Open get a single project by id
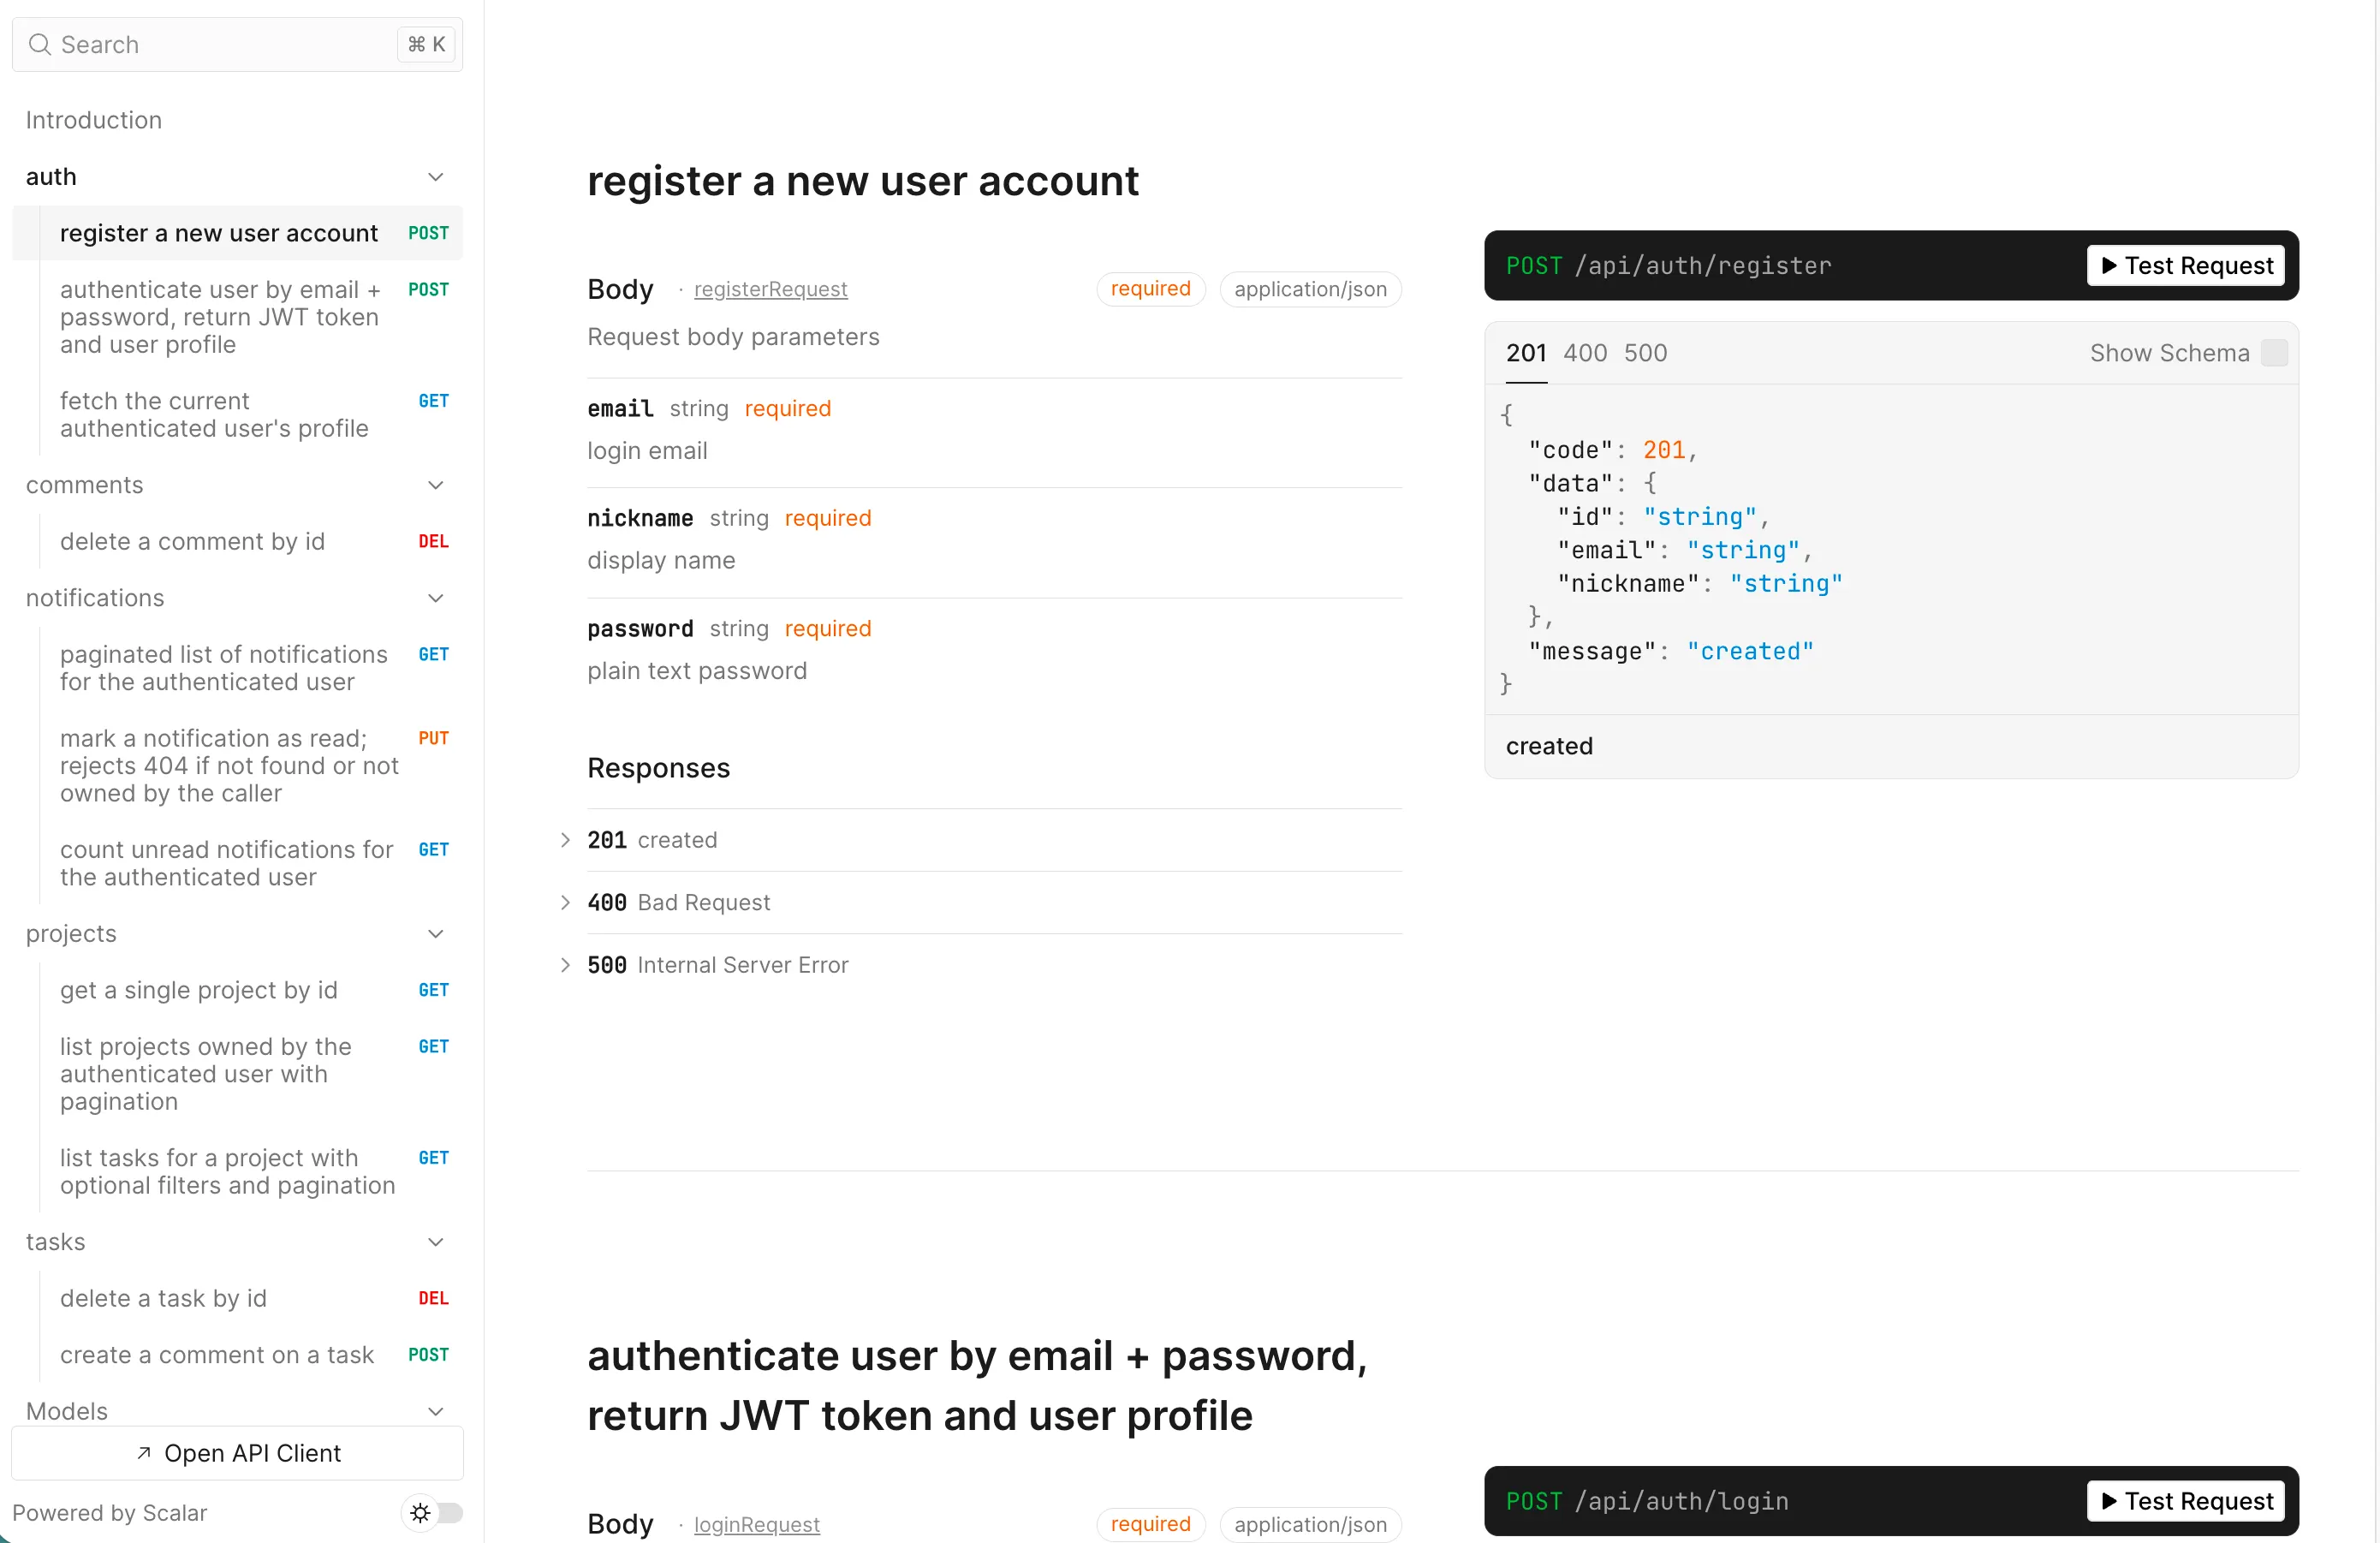2380x1543 pixels. coord(238,990)
